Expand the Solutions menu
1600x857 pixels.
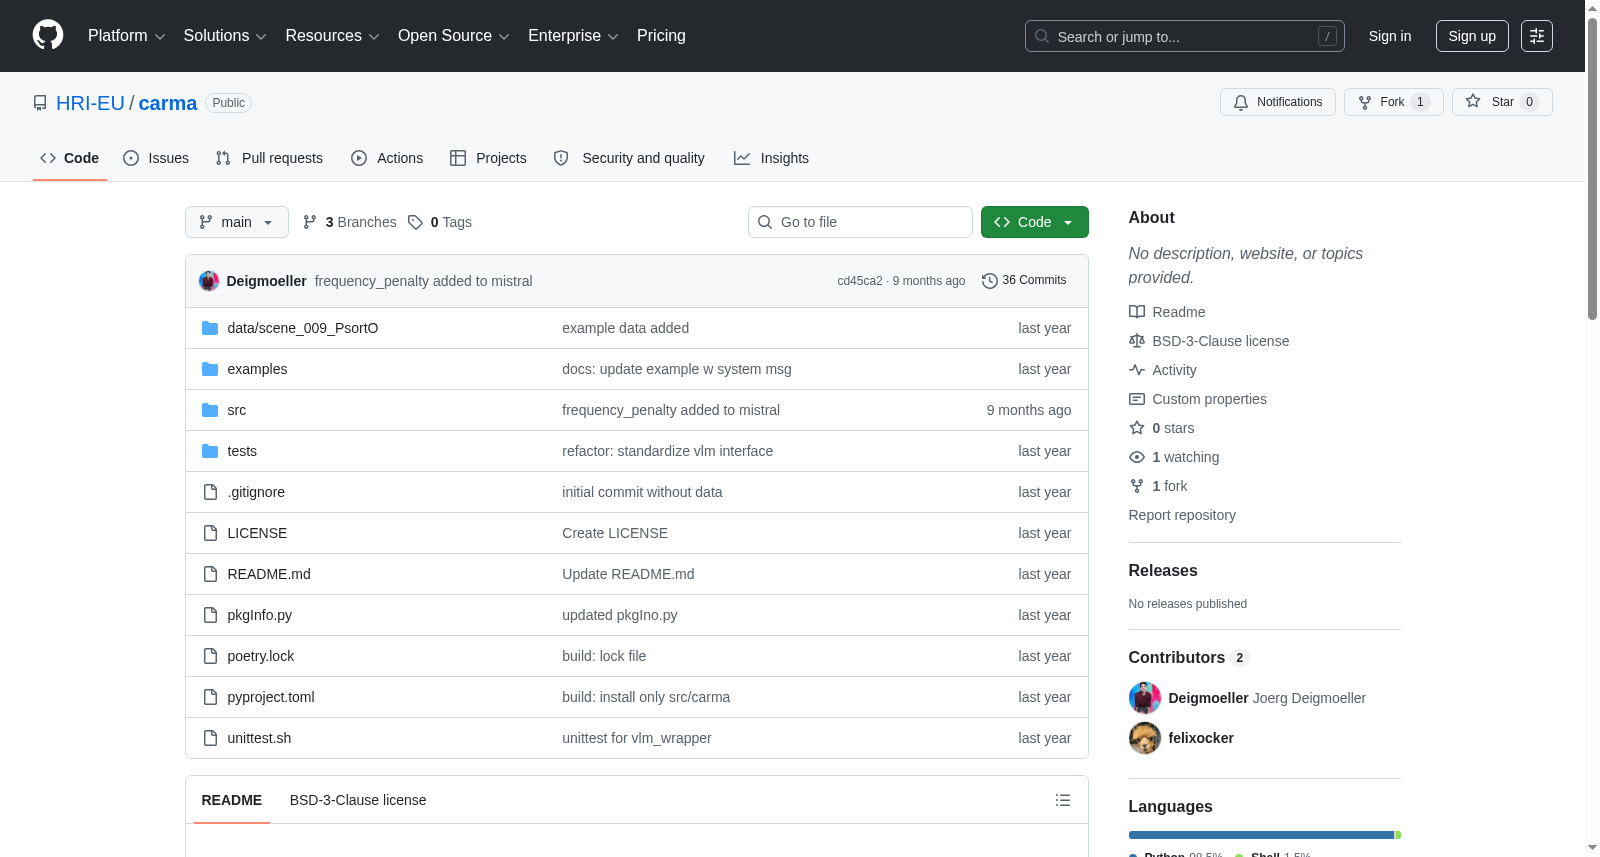coord(225,36)
